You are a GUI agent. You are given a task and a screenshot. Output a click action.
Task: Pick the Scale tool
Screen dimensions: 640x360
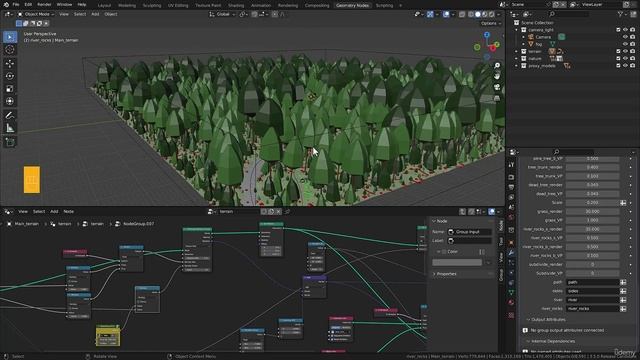10,89
